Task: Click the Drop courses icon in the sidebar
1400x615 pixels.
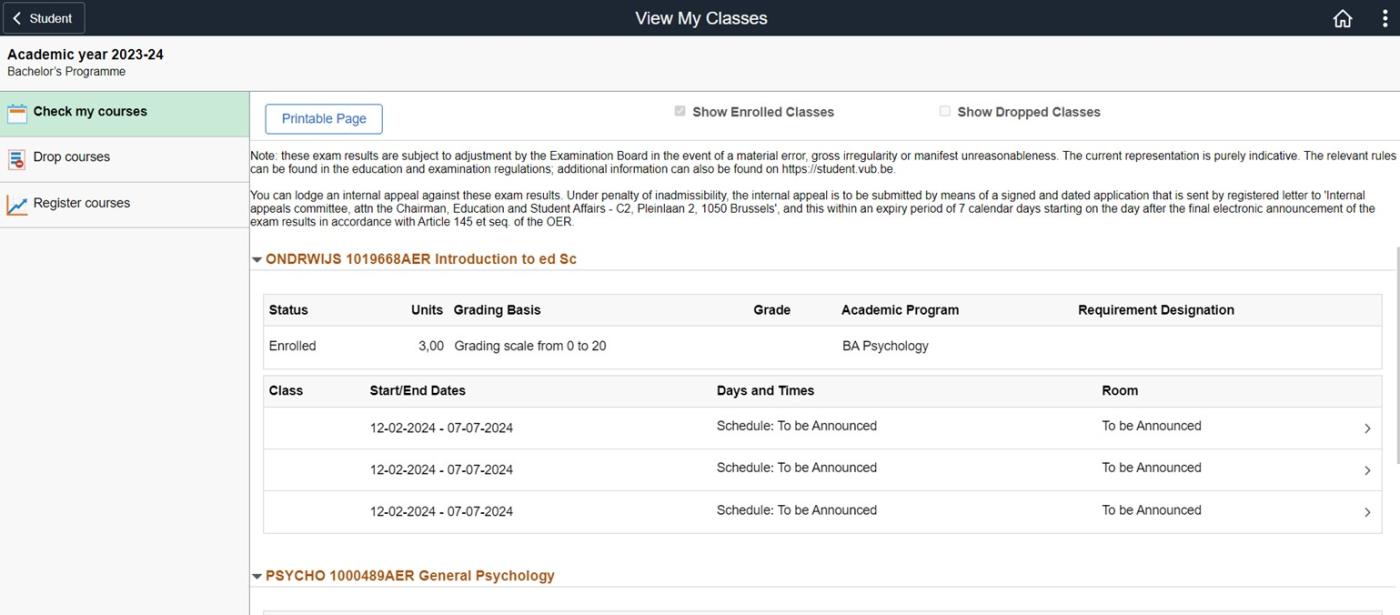Action: pyautogui.click(x=18, y=157)
